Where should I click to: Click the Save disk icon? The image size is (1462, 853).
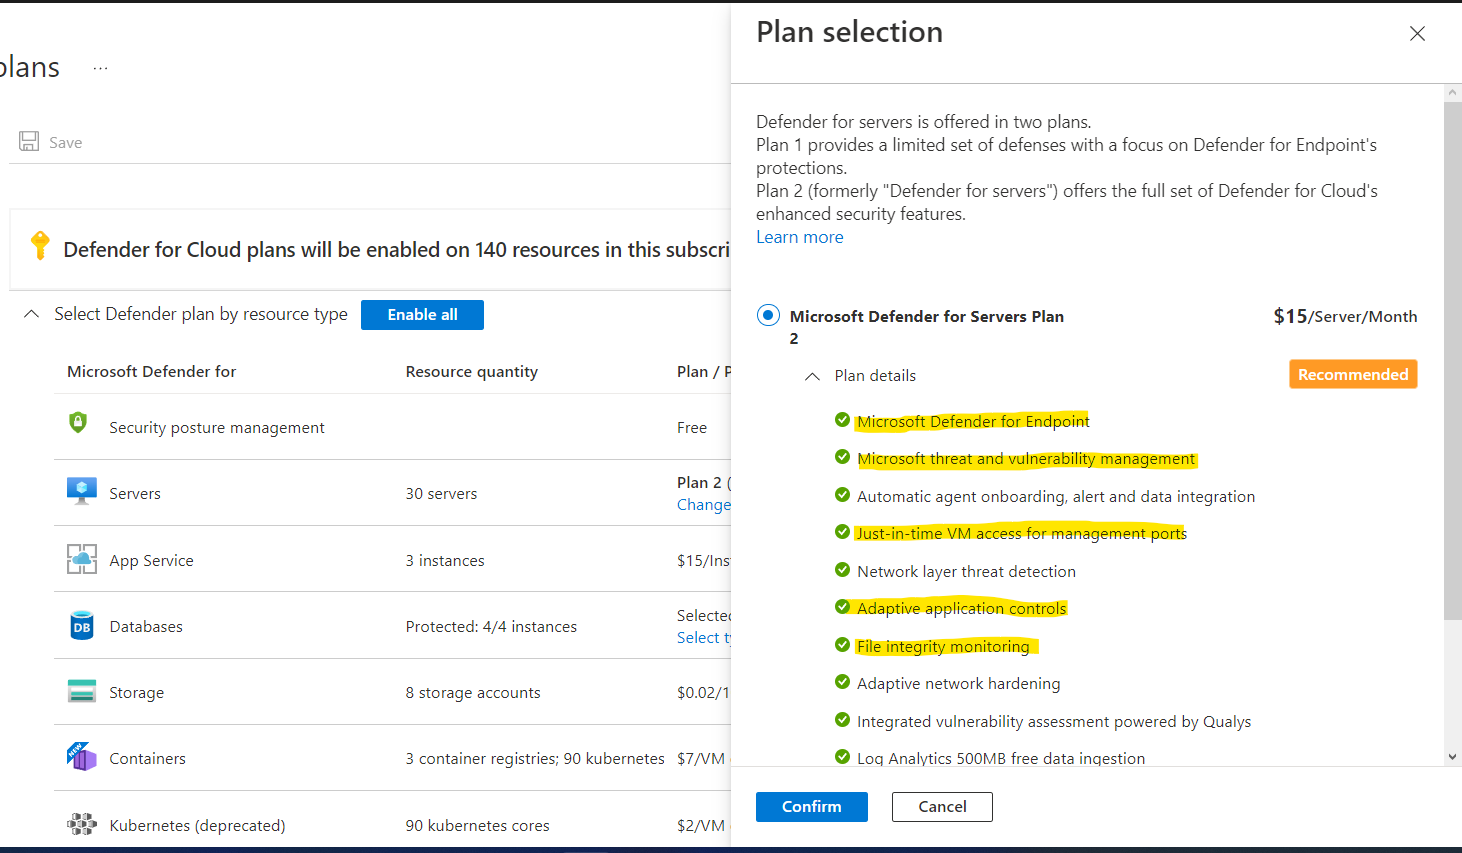point(29,142)
